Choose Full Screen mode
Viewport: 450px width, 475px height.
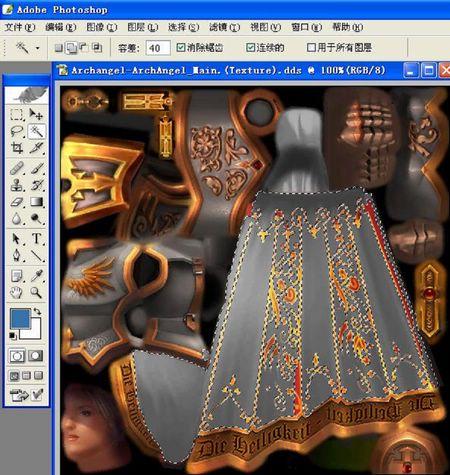coord(39,376)
